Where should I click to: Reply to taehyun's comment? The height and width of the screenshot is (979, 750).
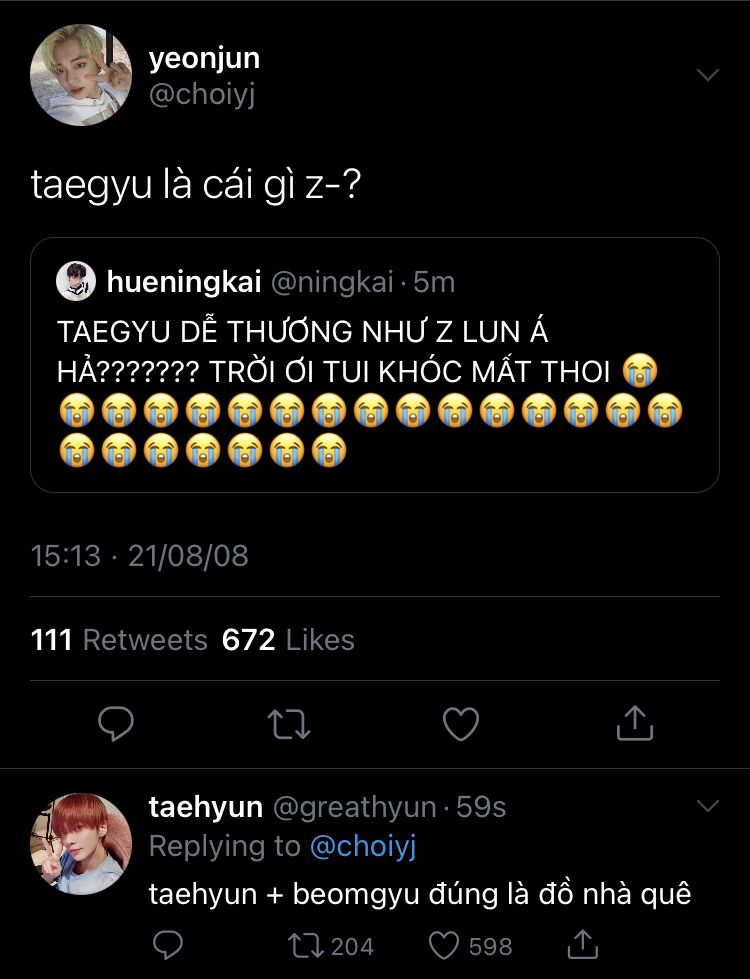tap(169, 945)
